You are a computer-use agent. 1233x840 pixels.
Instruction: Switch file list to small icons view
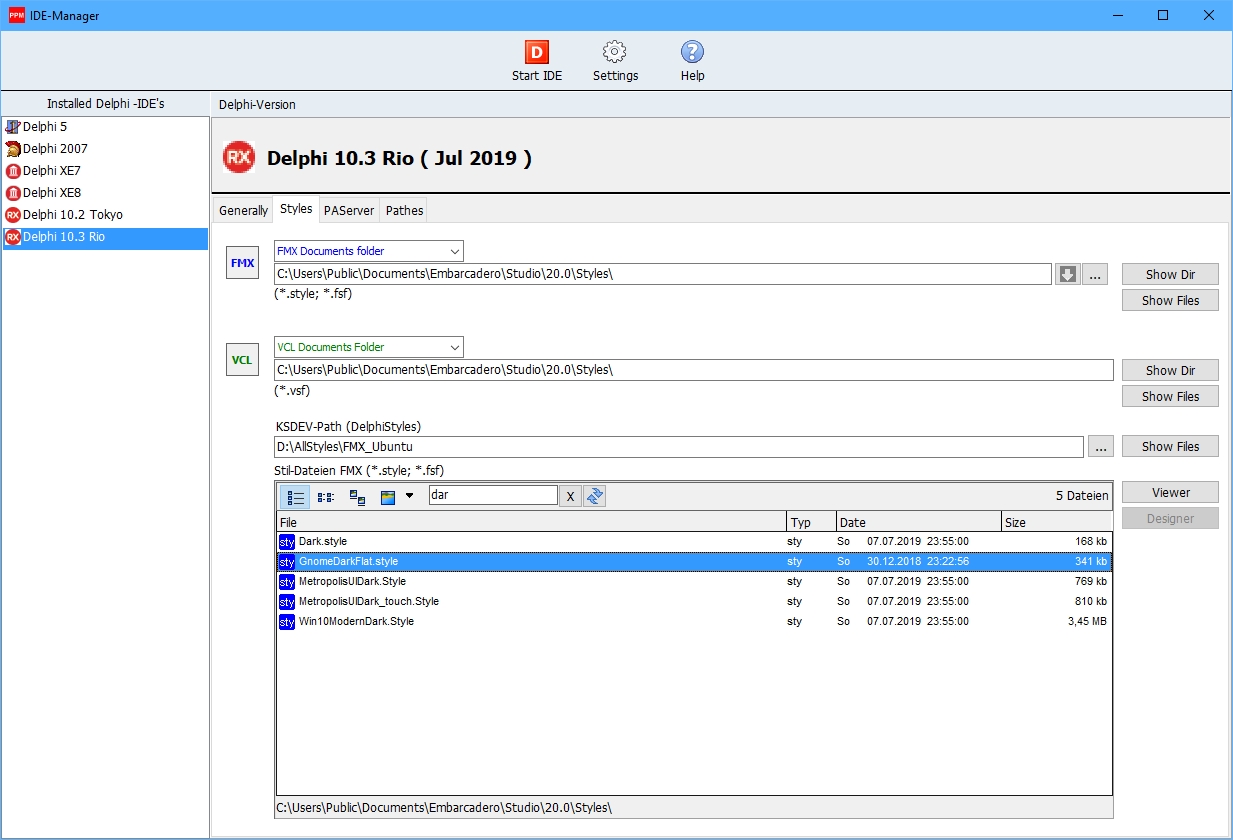(x=326, y=496)
